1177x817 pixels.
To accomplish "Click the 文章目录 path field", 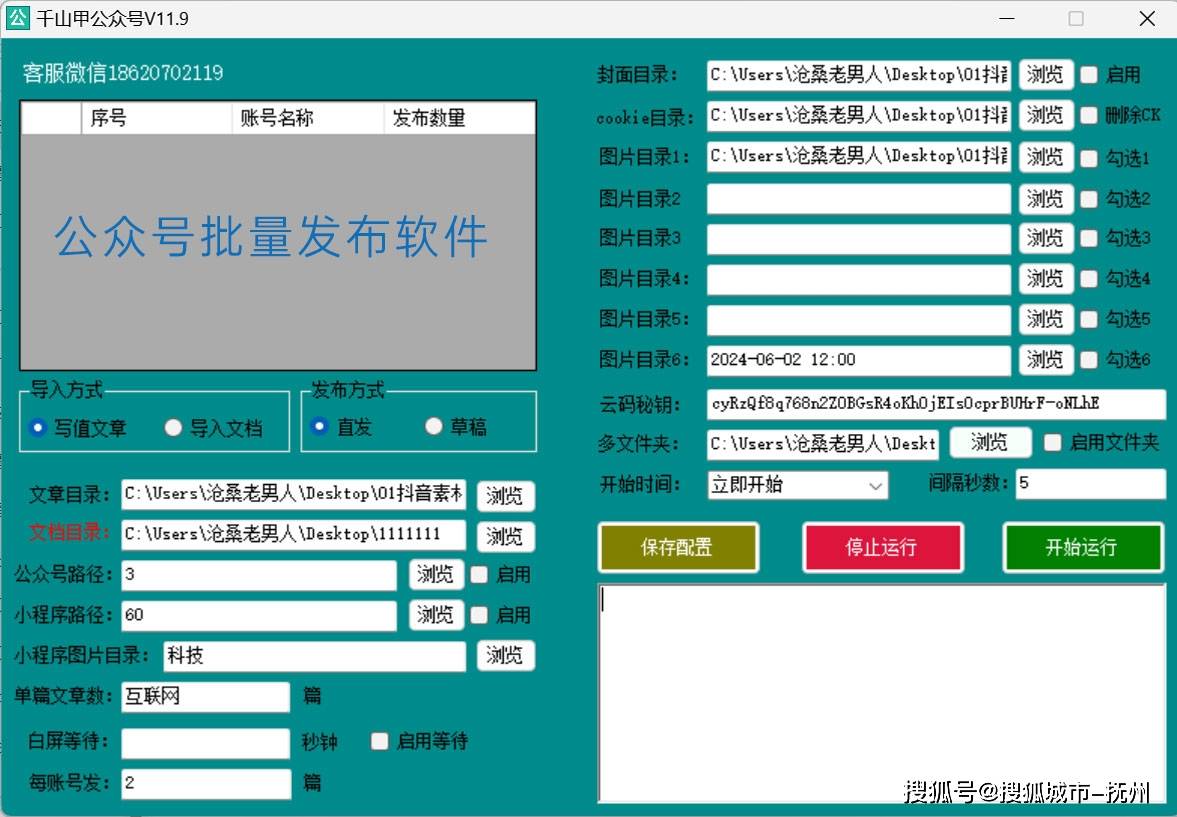I will pyautogui.click(x=293, y=494).
